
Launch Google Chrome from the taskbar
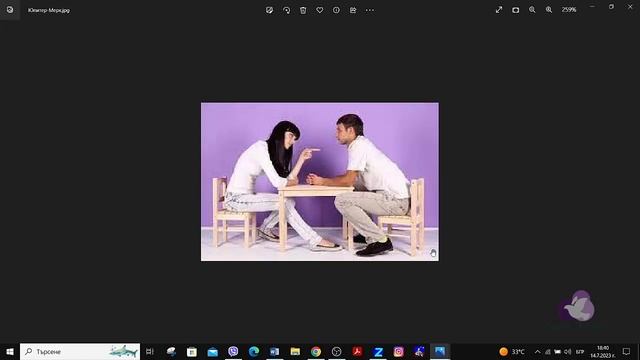click(x=316, y=351)
